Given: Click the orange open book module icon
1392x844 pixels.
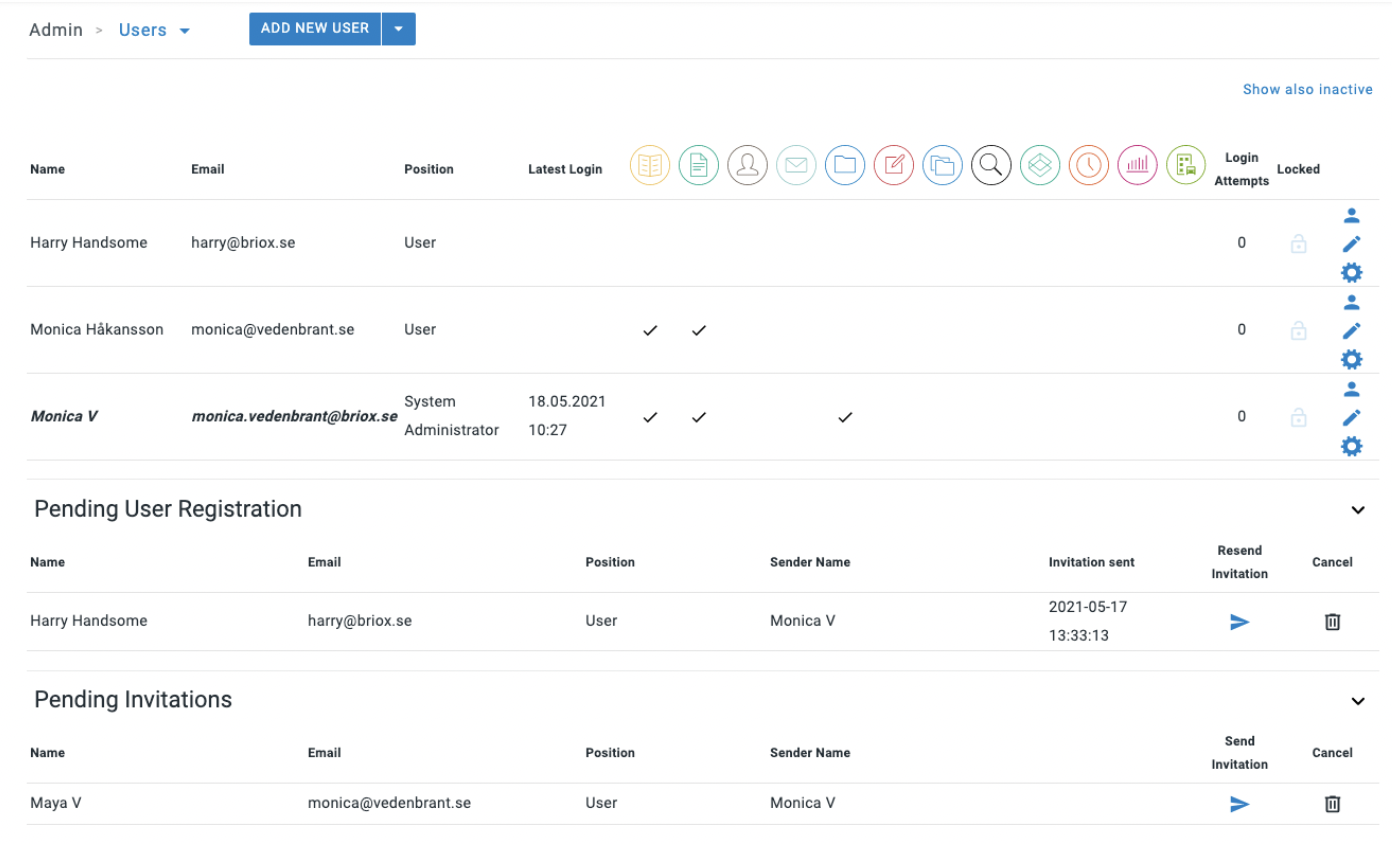Looking at the screenshot, I should 649,165.
